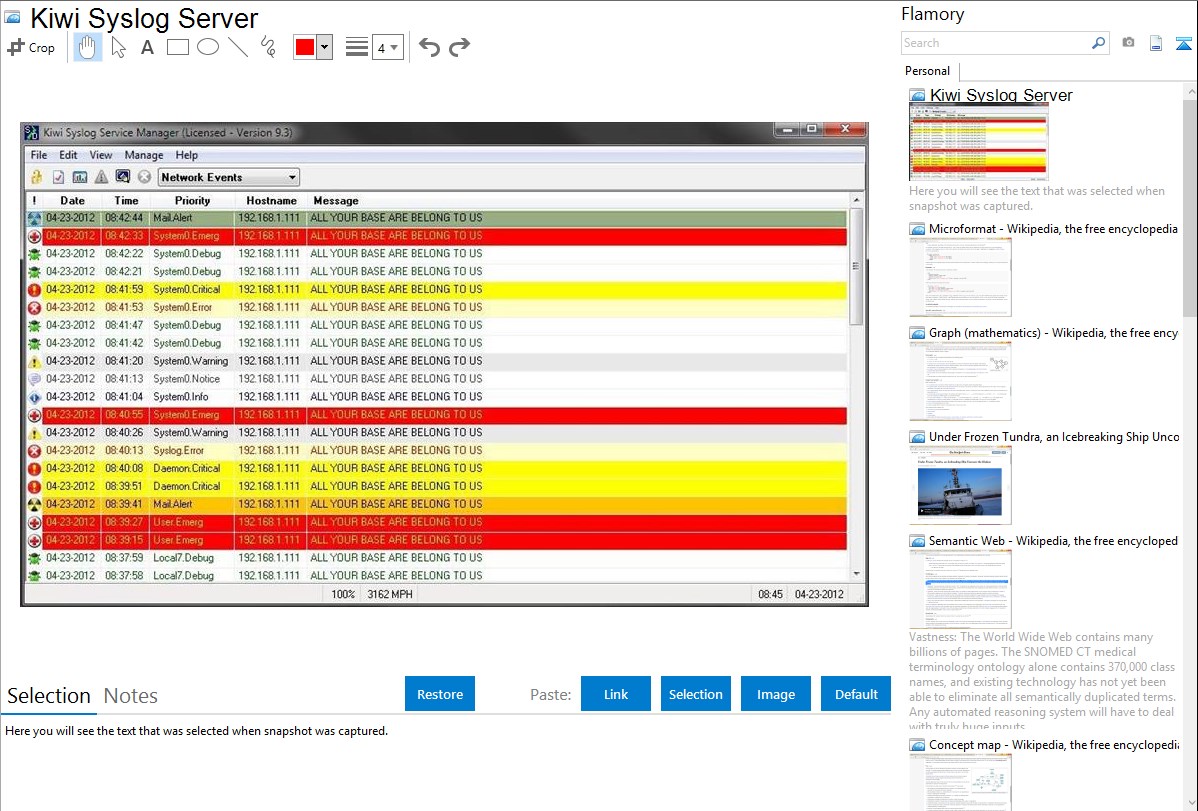Open the File menu in Kiwi Syslog

tap(38, 155)
